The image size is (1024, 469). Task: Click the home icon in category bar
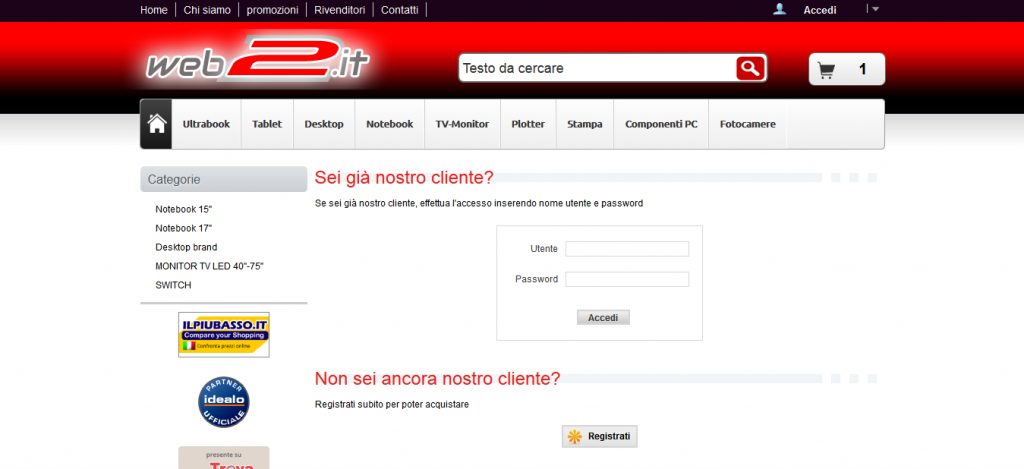click(x=156, y=124)
